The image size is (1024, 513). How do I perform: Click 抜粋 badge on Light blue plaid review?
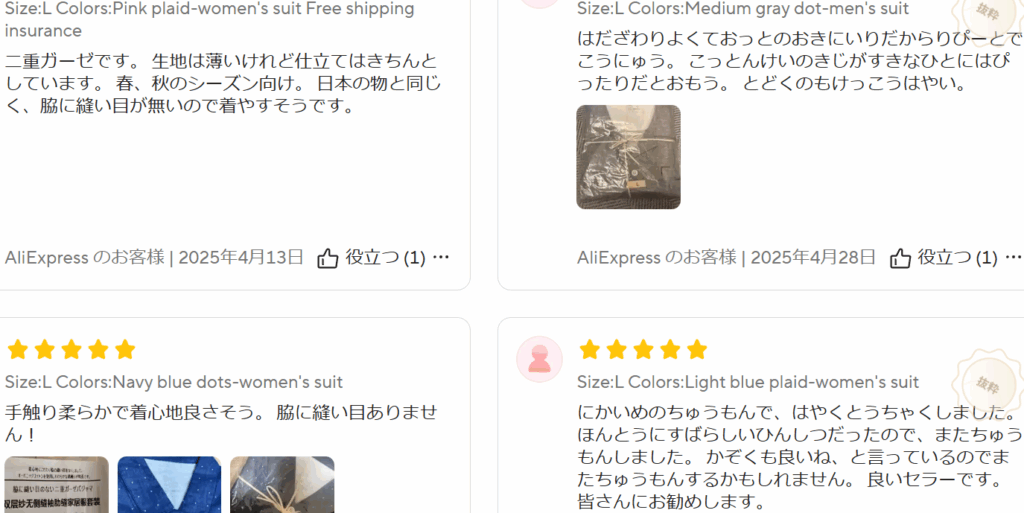(x=987, y=385)
